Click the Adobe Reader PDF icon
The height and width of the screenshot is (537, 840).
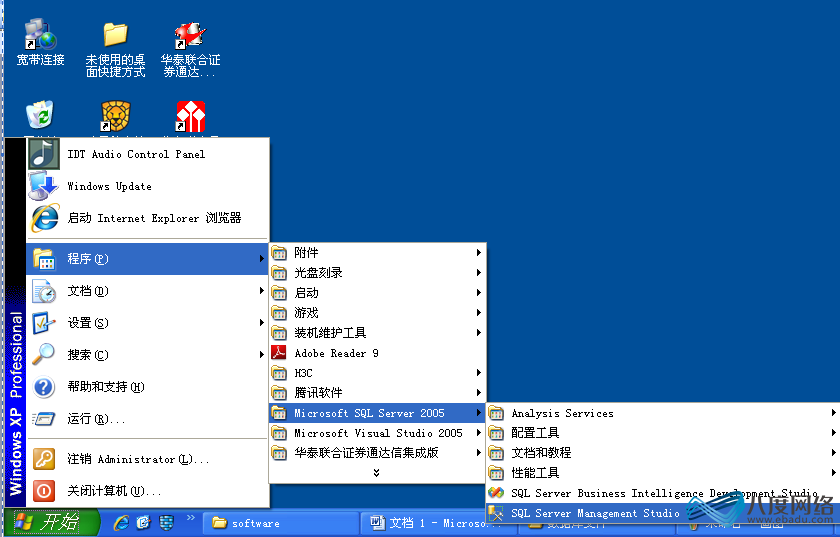tap(279, 353)
